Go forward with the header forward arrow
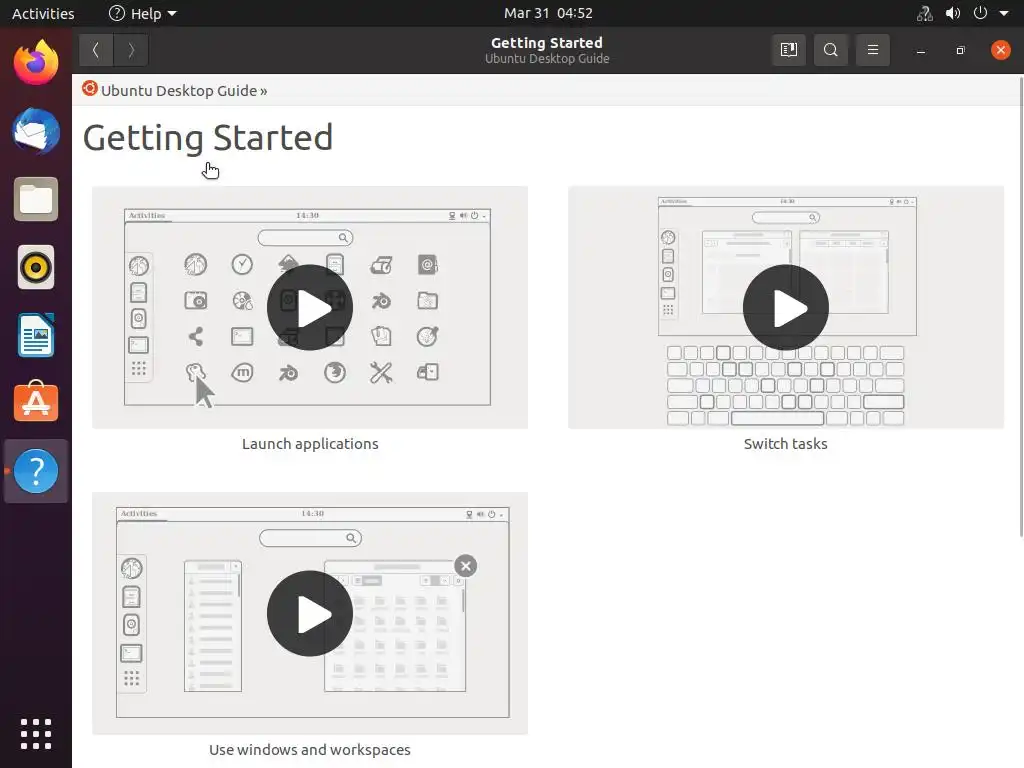The image size is (1024, 768). pos(131,50)
